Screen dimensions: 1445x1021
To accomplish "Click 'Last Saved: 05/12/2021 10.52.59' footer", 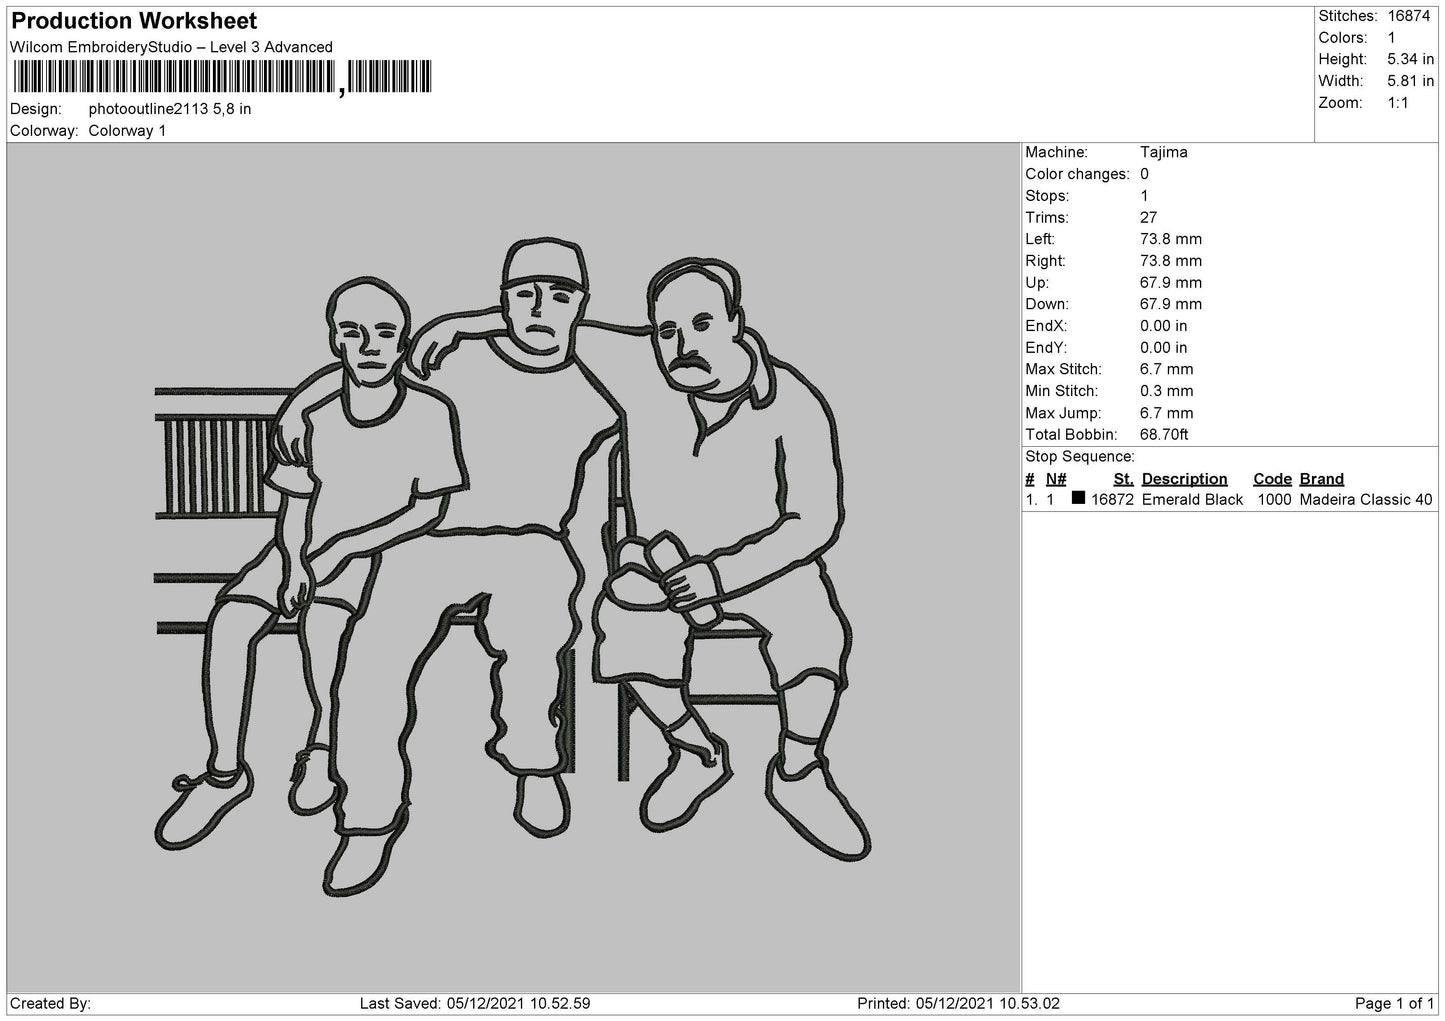I will (474, 1003).
